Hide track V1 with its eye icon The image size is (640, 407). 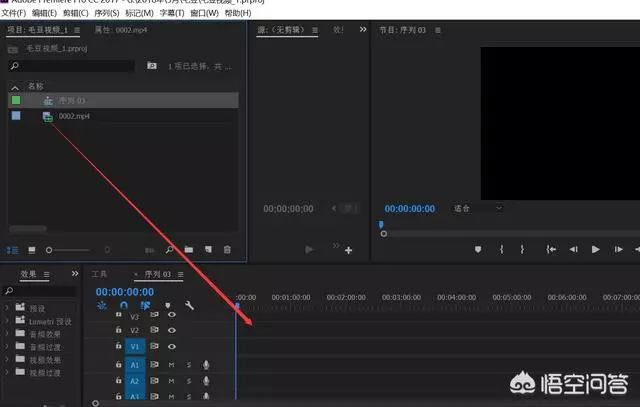172,347
